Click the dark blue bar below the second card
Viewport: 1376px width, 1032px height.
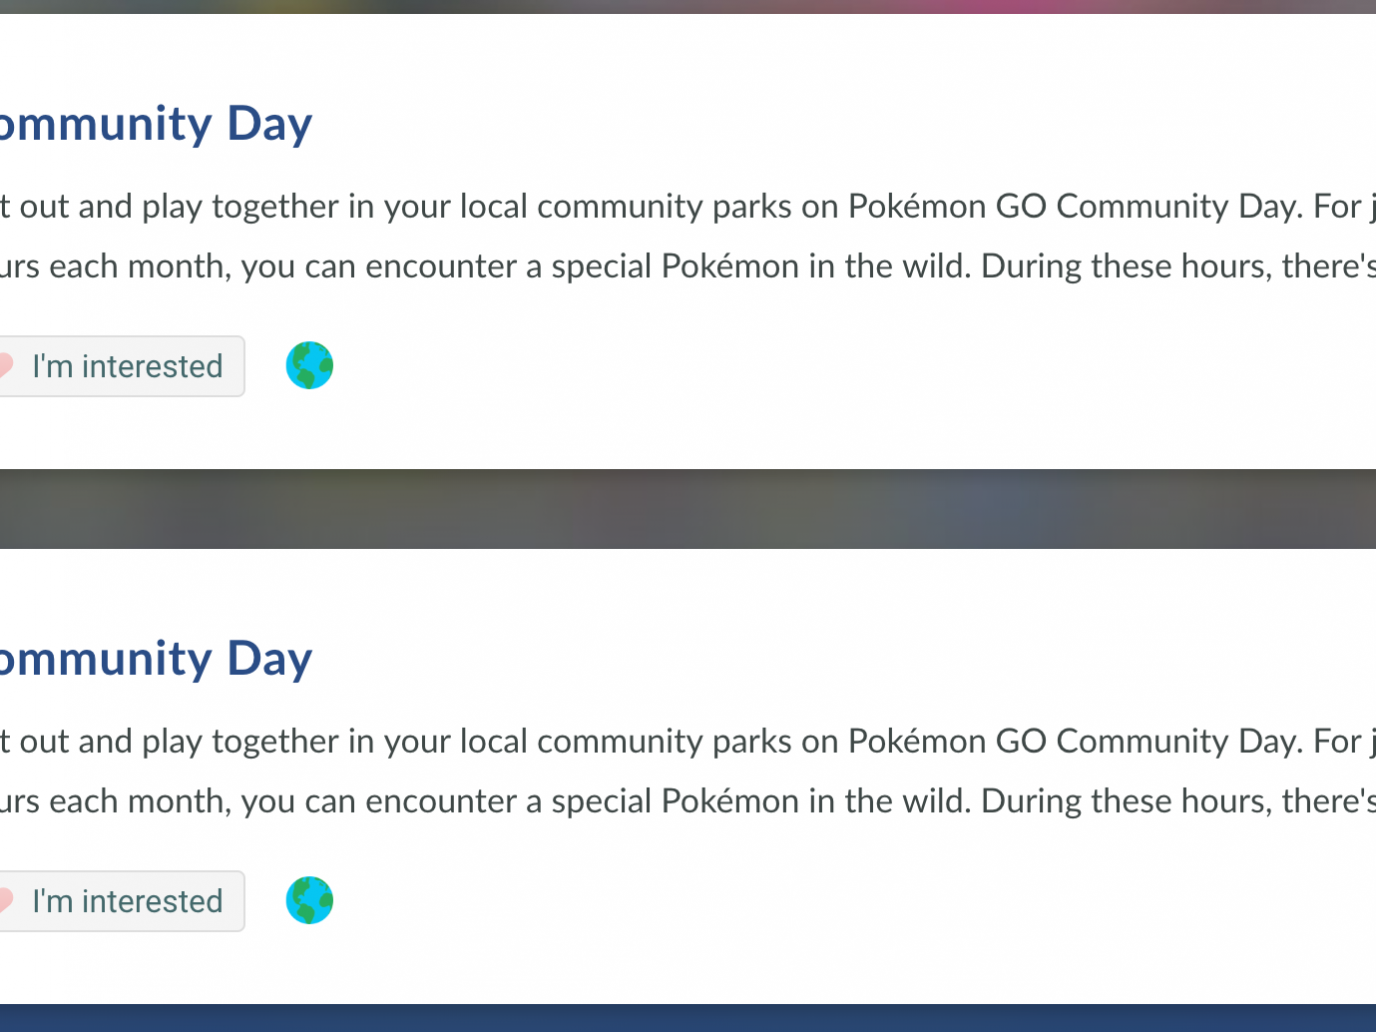pyautogui.click(x=688, y=1018)
